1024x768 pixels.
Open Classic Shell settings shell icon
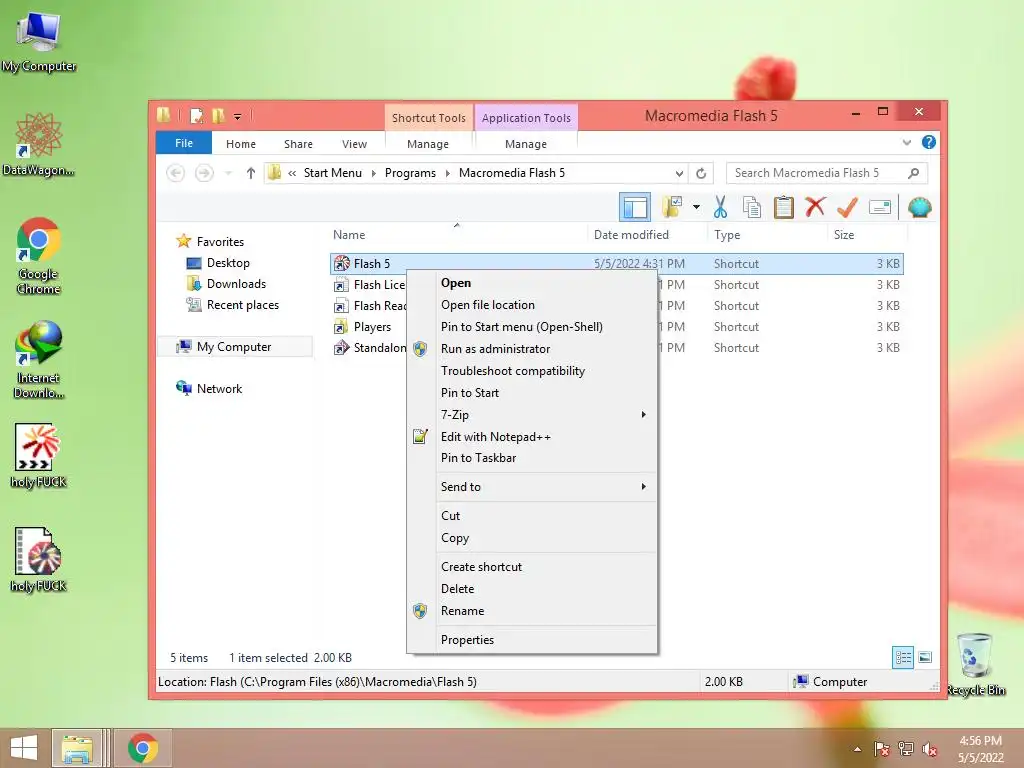pyautogui.click(x=920, y=208)
